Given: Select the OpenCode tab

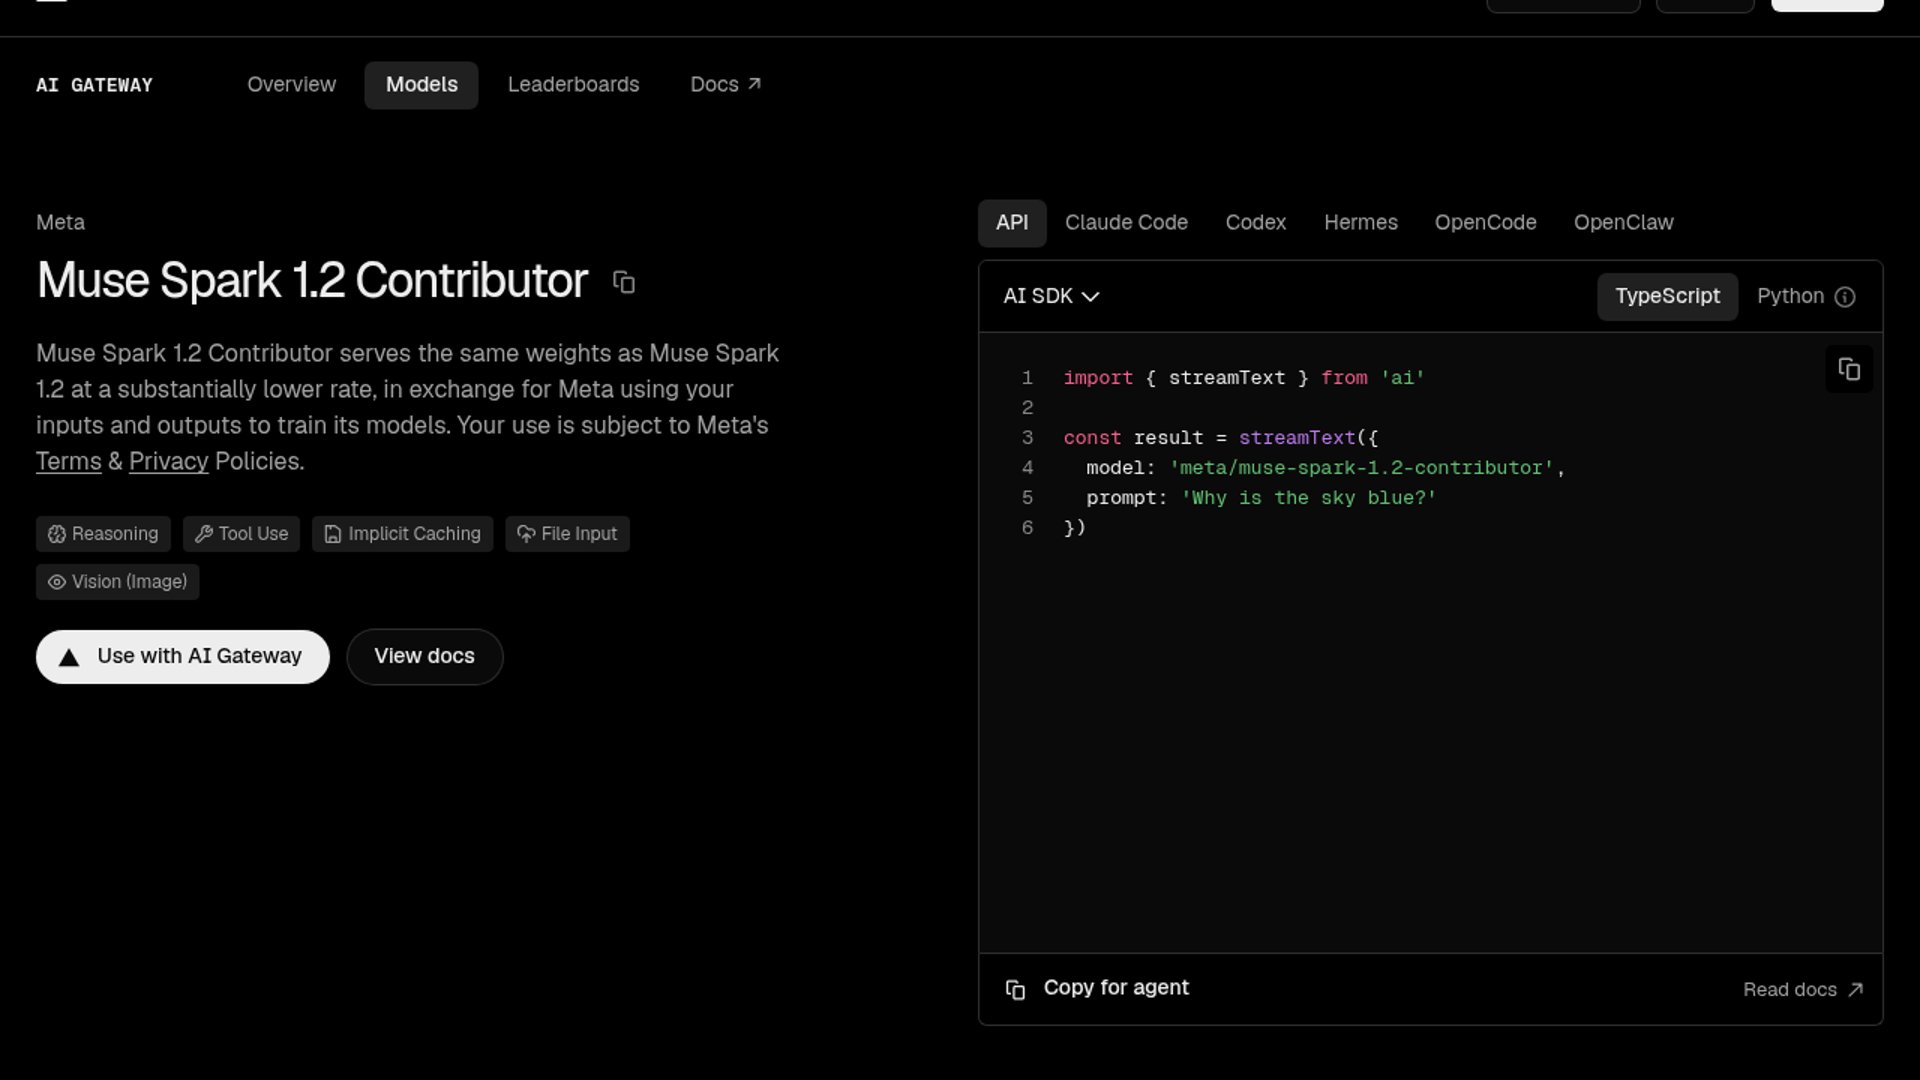Looking at the screenshot, I should (x=1486, y=222).
